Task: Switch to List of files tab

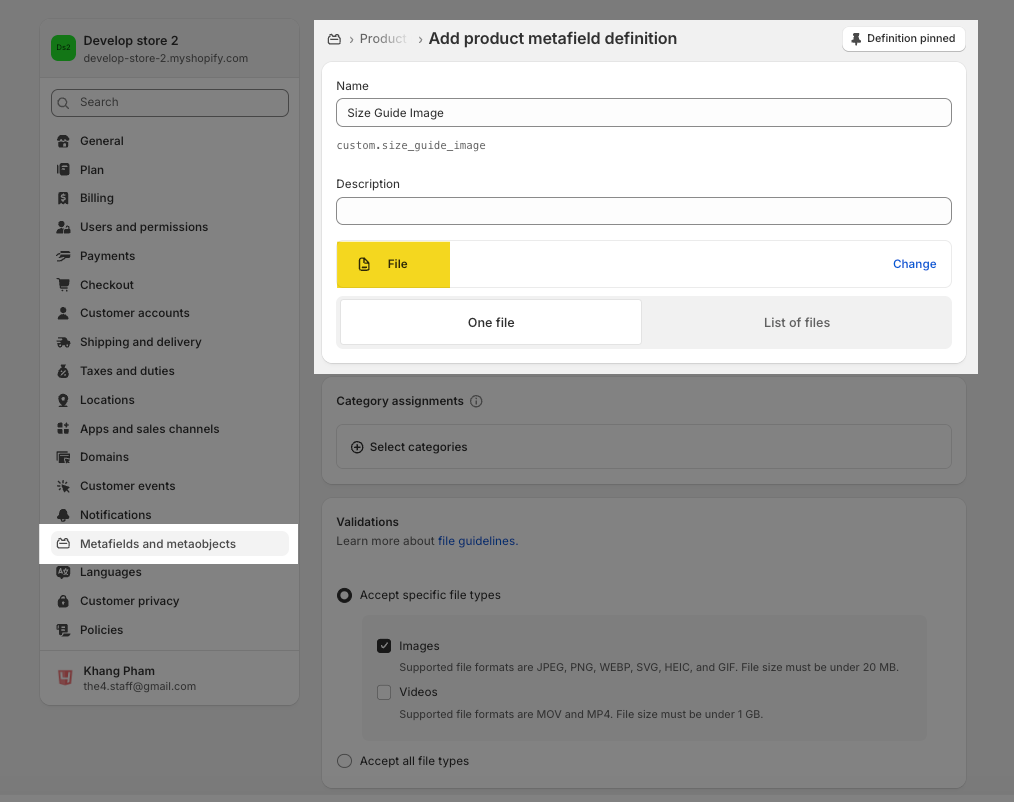Action: (x=796, y=322)
